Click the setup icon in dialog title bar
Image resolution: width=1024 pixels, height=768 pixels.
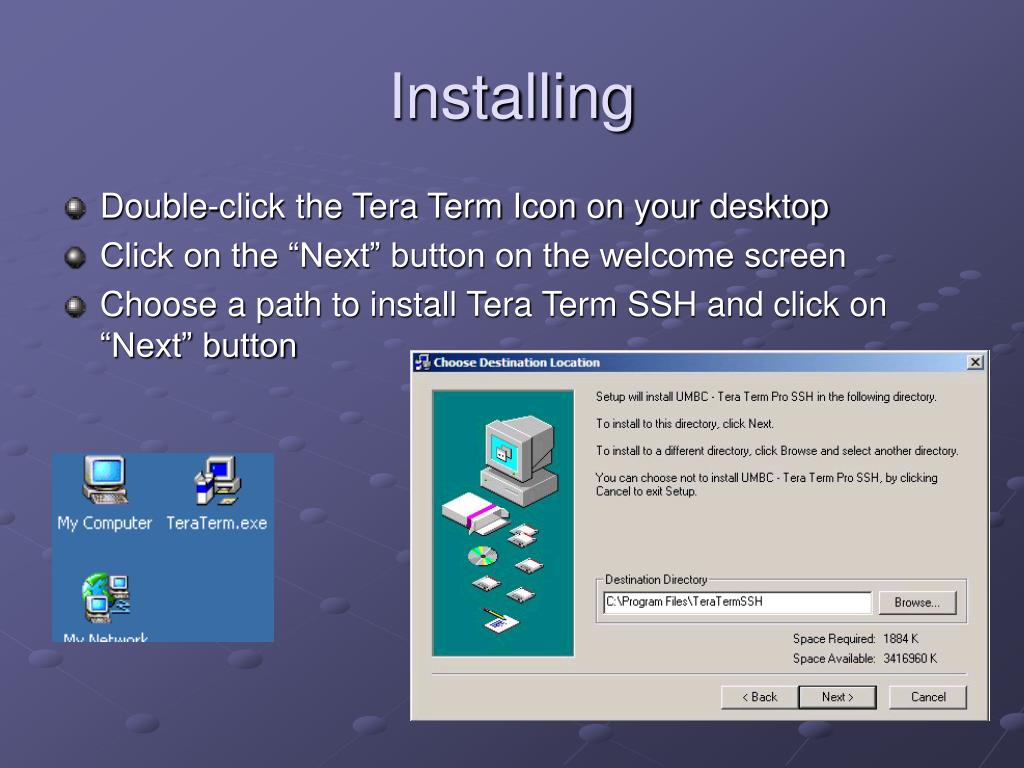tap(423, 362)
